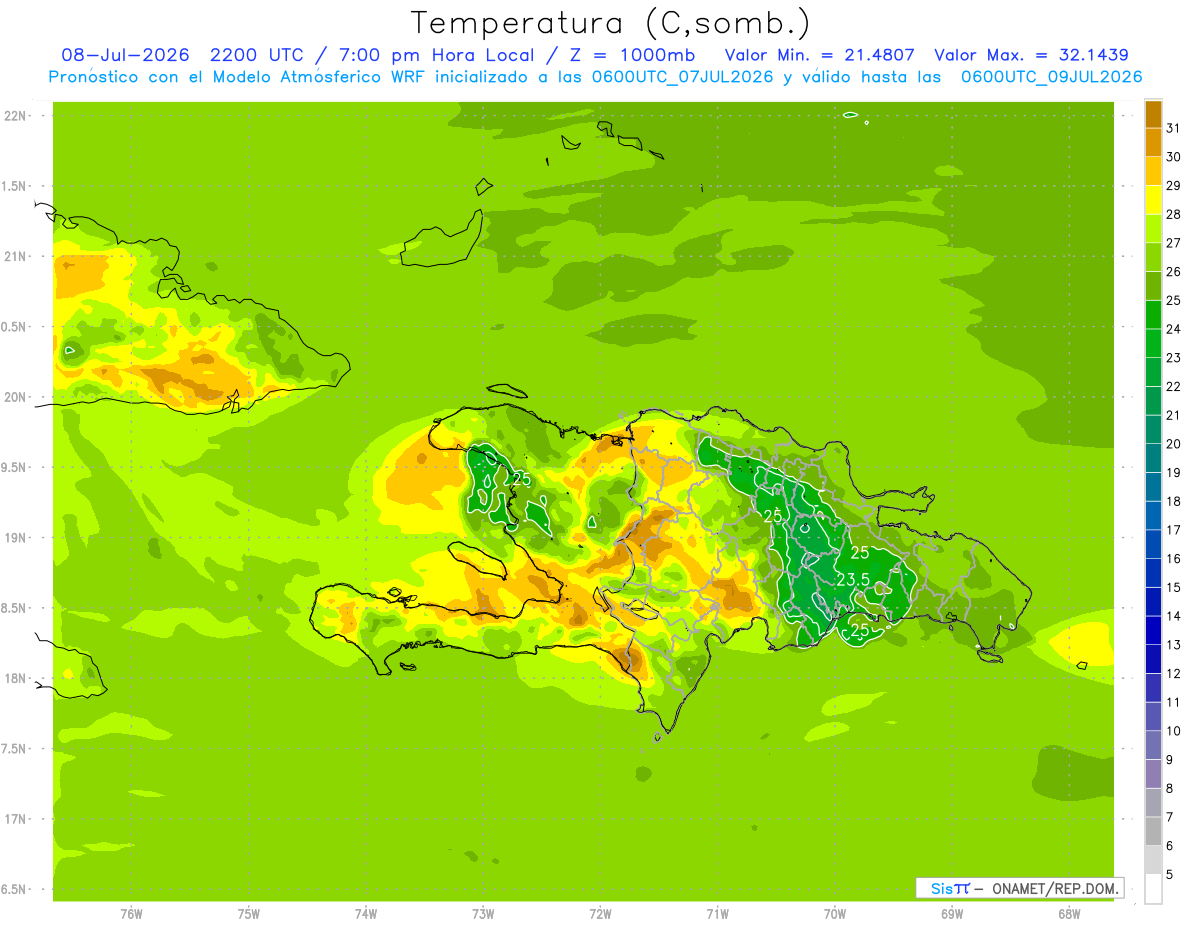The image size is (1200, 927).
Task: Select initialization time "0600UTC_07JUL2026"
Action: [x=682, y=77]
